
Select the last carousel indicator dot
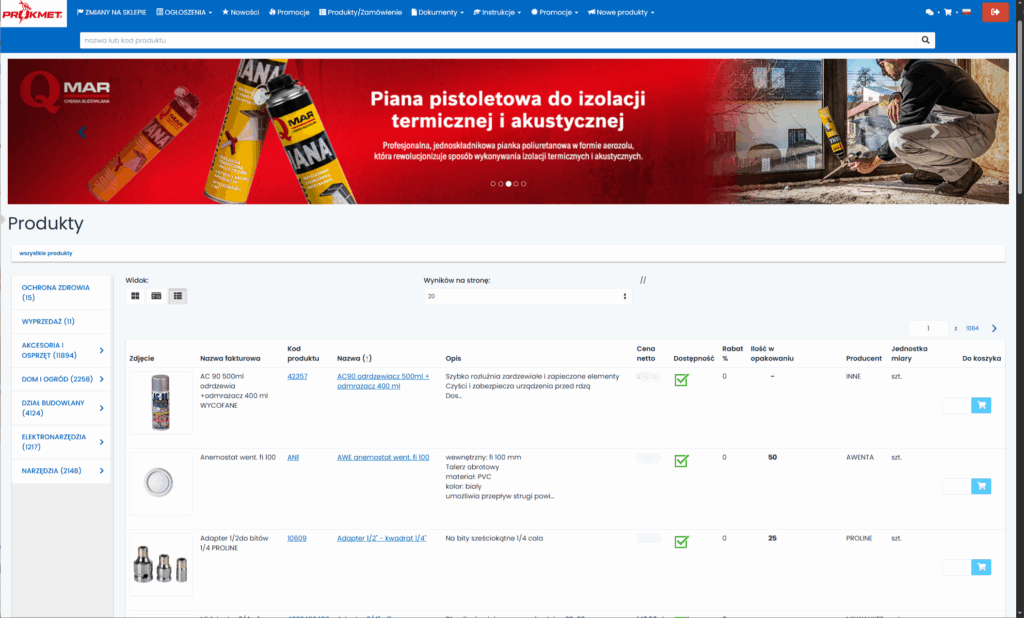click(523, 184)
